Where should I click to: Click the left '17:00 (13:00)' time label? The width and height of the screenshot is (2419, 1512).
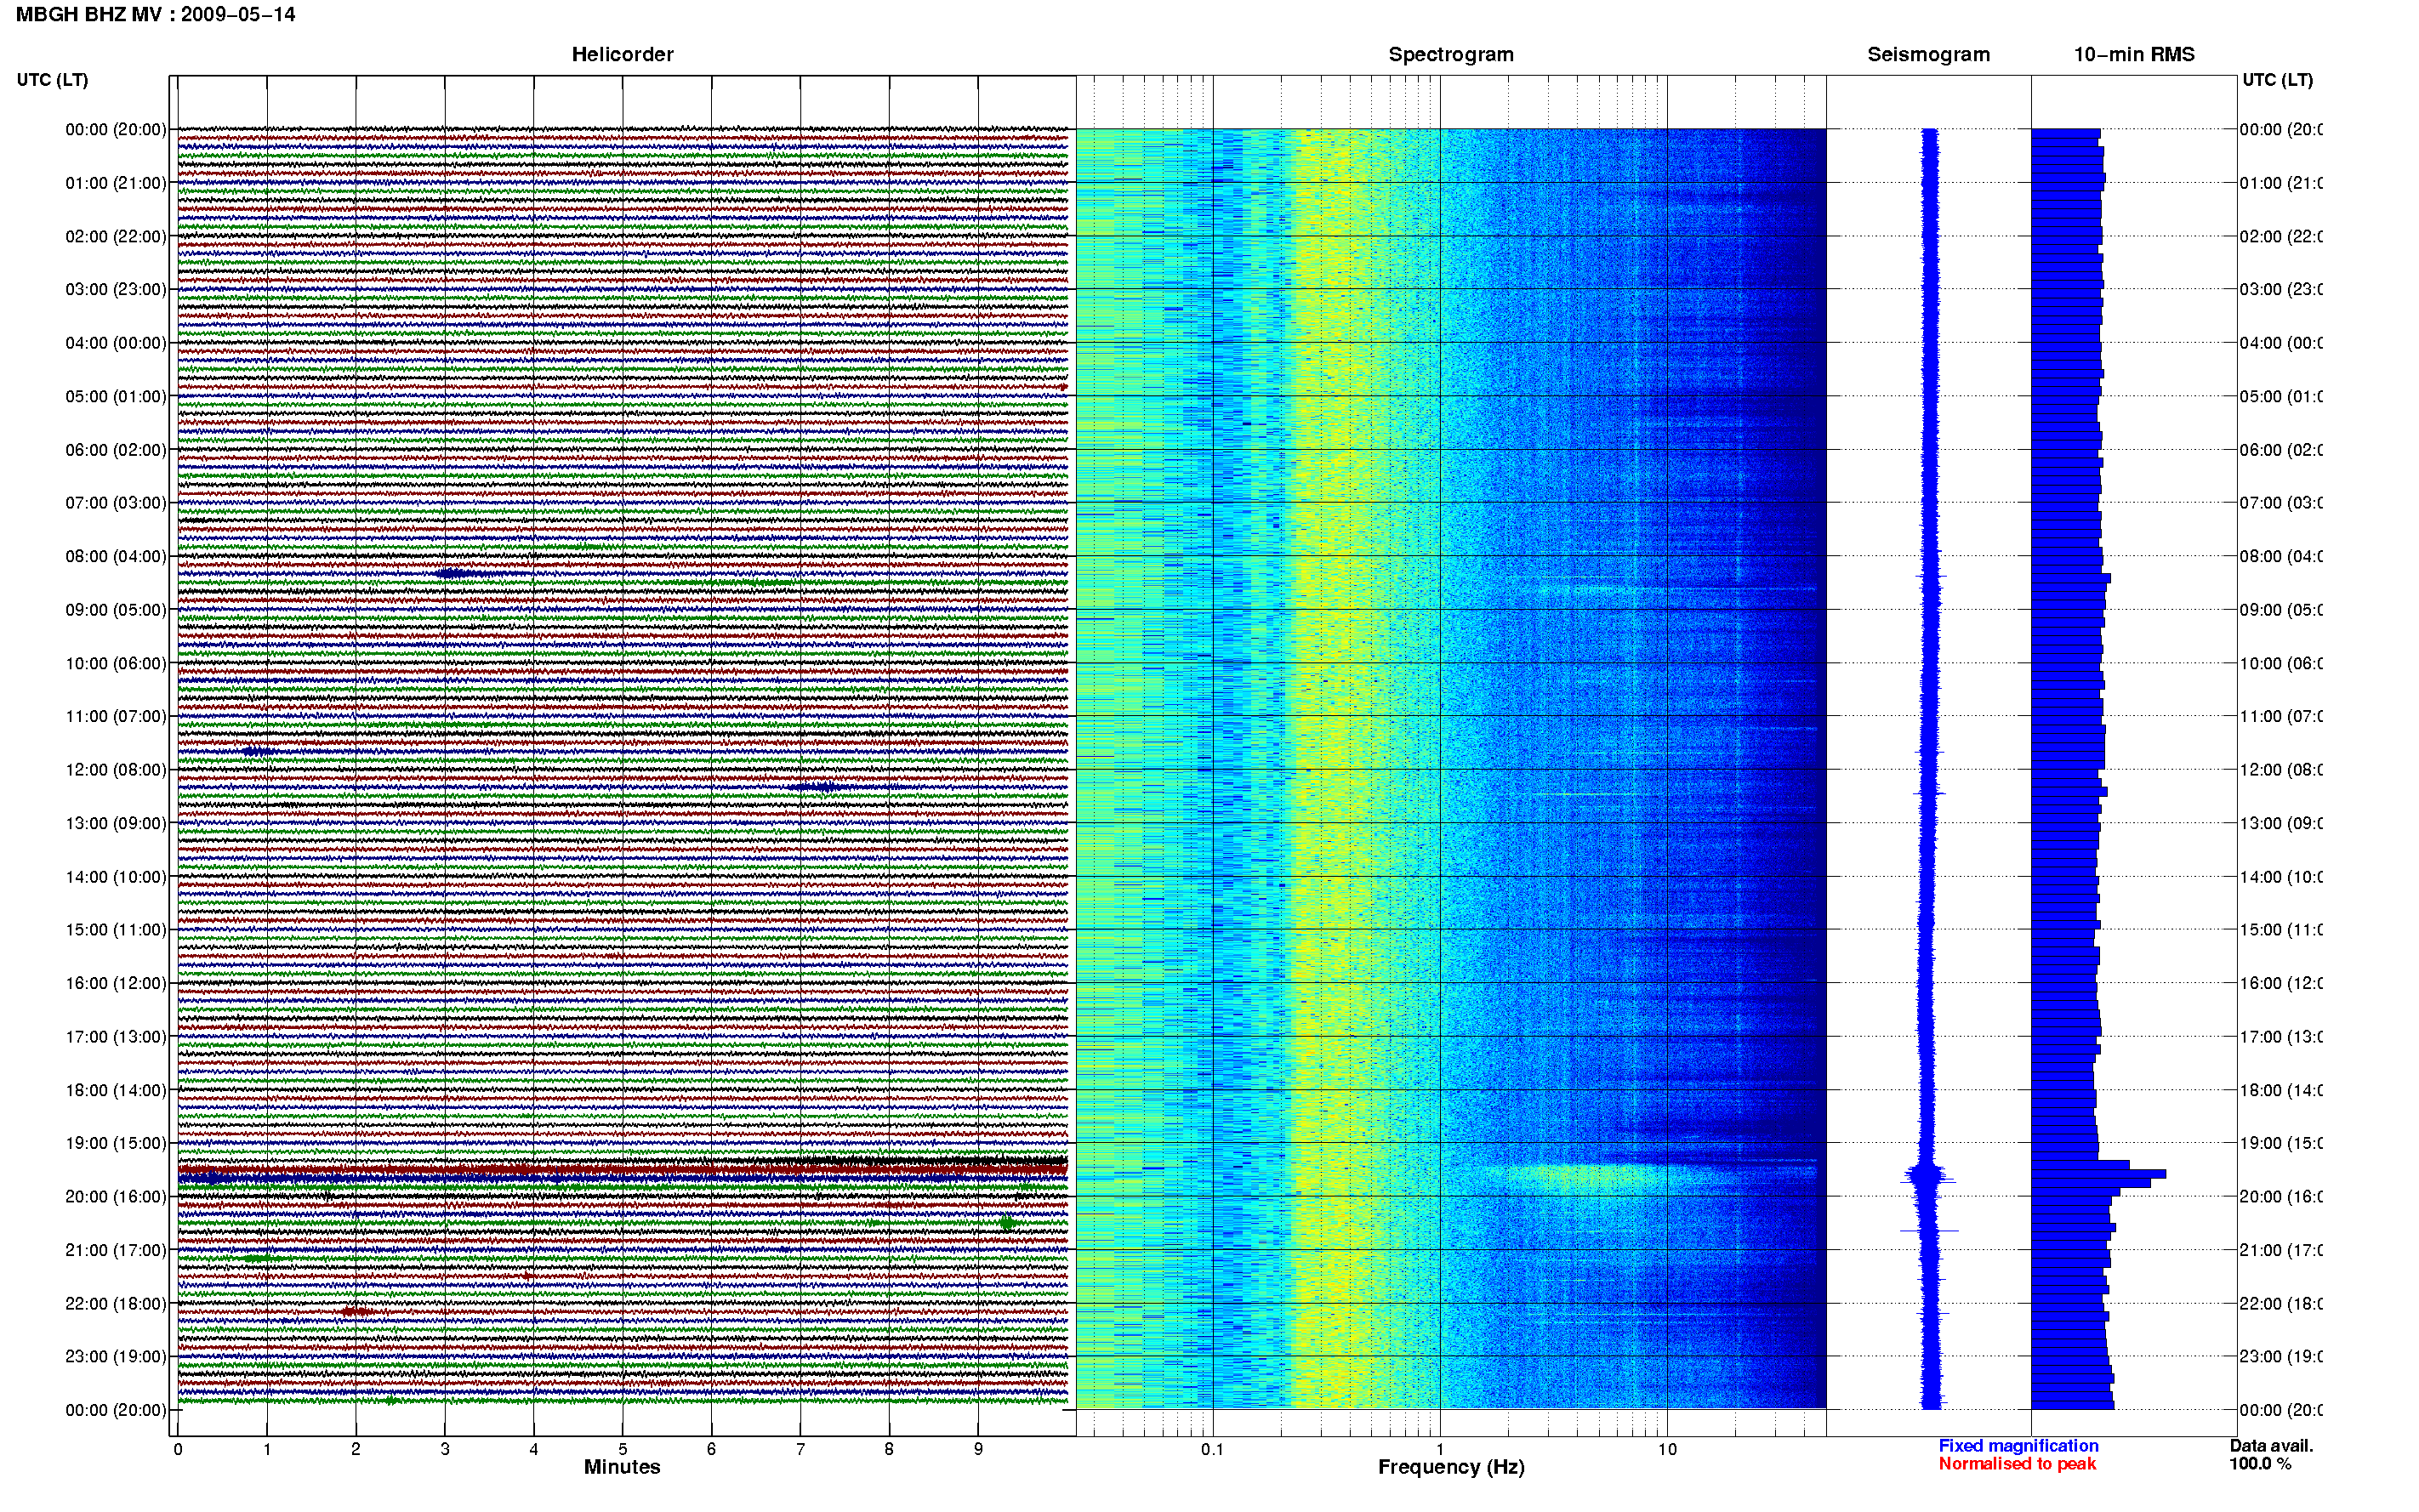click(x=116, y=1037)
